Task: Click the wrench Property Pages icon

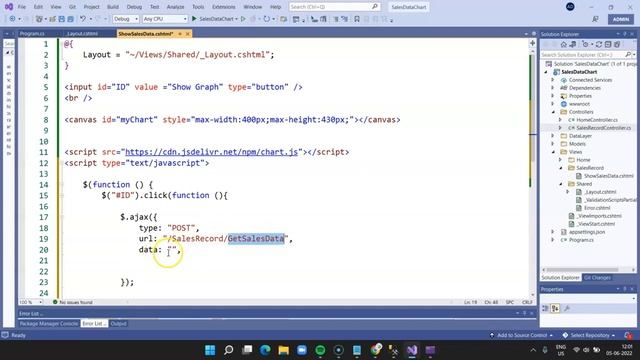Action: click(x=567, y=309)
